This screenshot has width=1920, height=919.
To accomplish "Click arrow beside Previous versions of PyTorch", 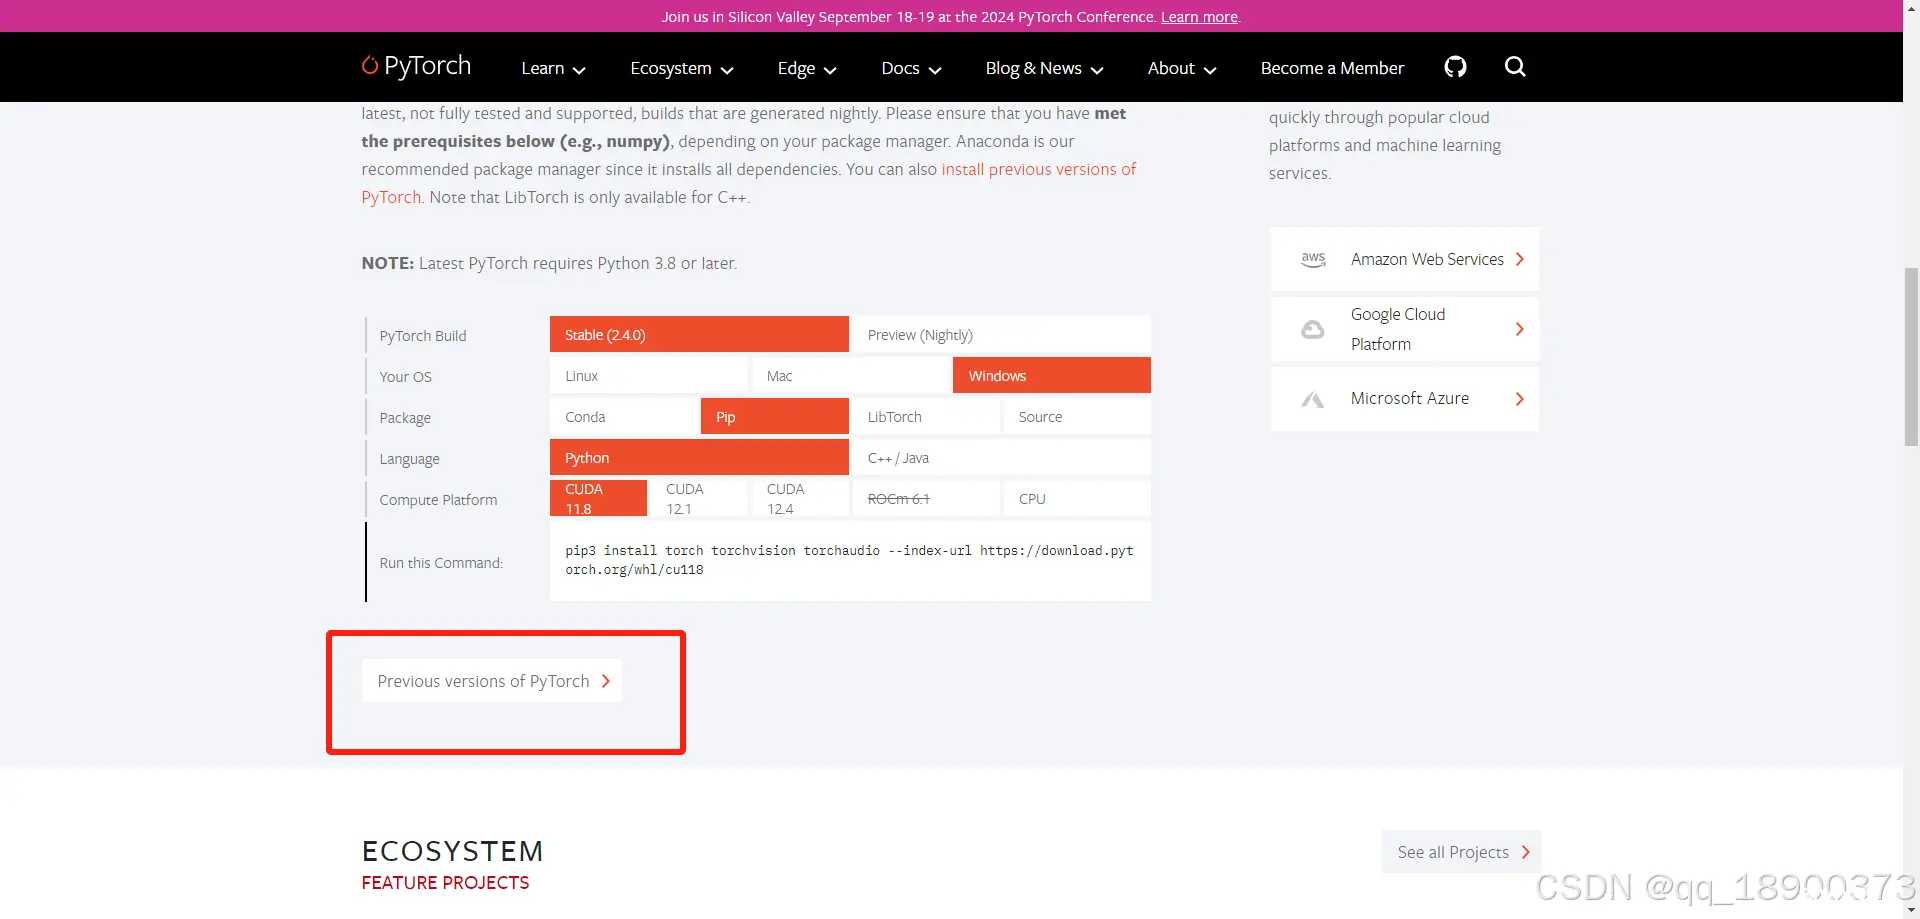I will [x=605, y=681].
